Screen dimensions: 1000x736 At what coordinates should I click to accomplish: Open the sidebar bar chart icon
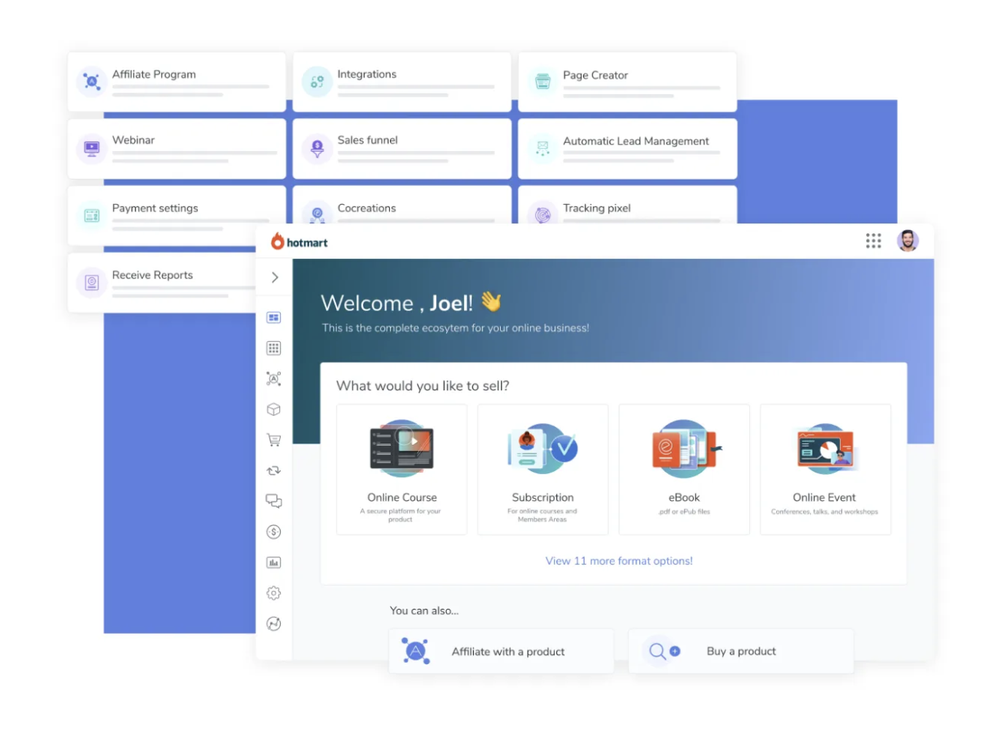pyautogui.click(x=274, y=563)
